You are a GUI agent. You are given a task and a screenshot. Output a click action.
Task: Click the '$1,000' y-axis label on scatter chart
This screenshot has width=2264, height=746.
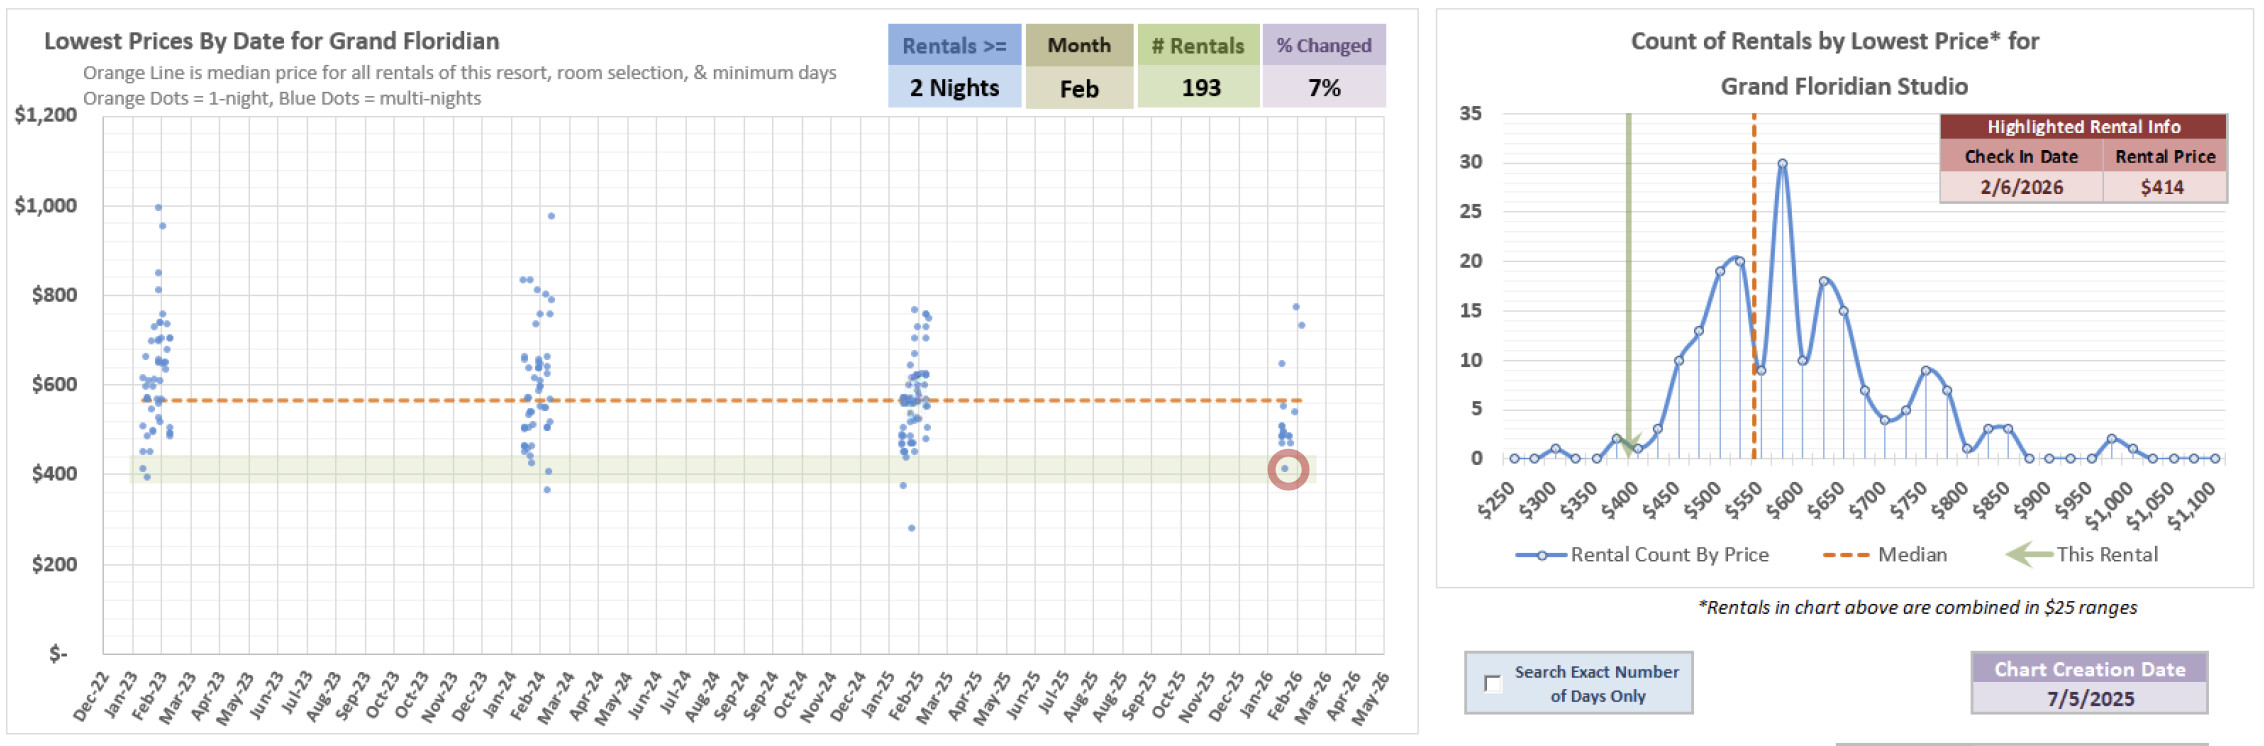tap(46, 206)
